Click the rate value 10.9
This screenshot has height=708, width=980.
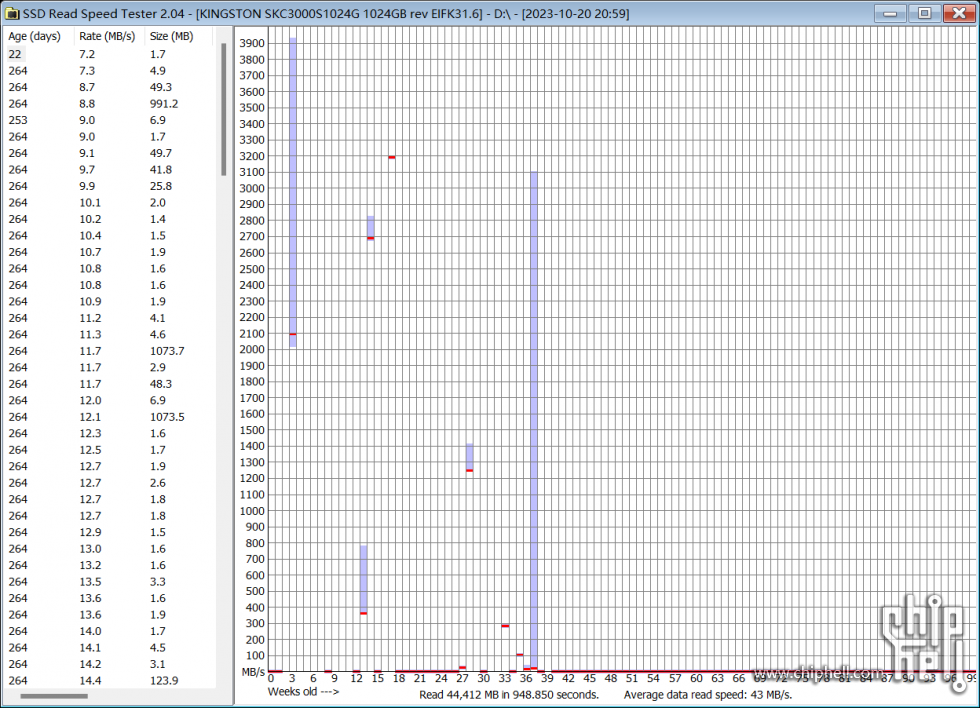coord(90,301)
